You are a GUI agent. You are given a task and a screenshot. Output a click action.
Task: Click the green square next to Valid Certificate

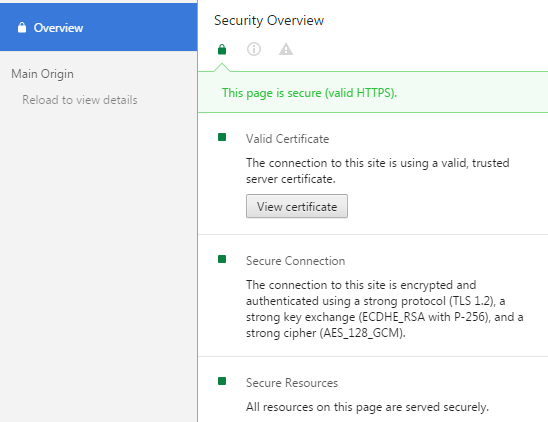click(x=222, y=137)
